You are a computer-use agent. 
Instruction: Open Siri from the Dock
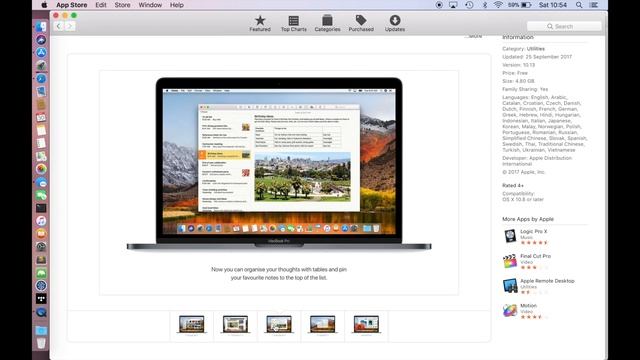(x=41, y=40)
